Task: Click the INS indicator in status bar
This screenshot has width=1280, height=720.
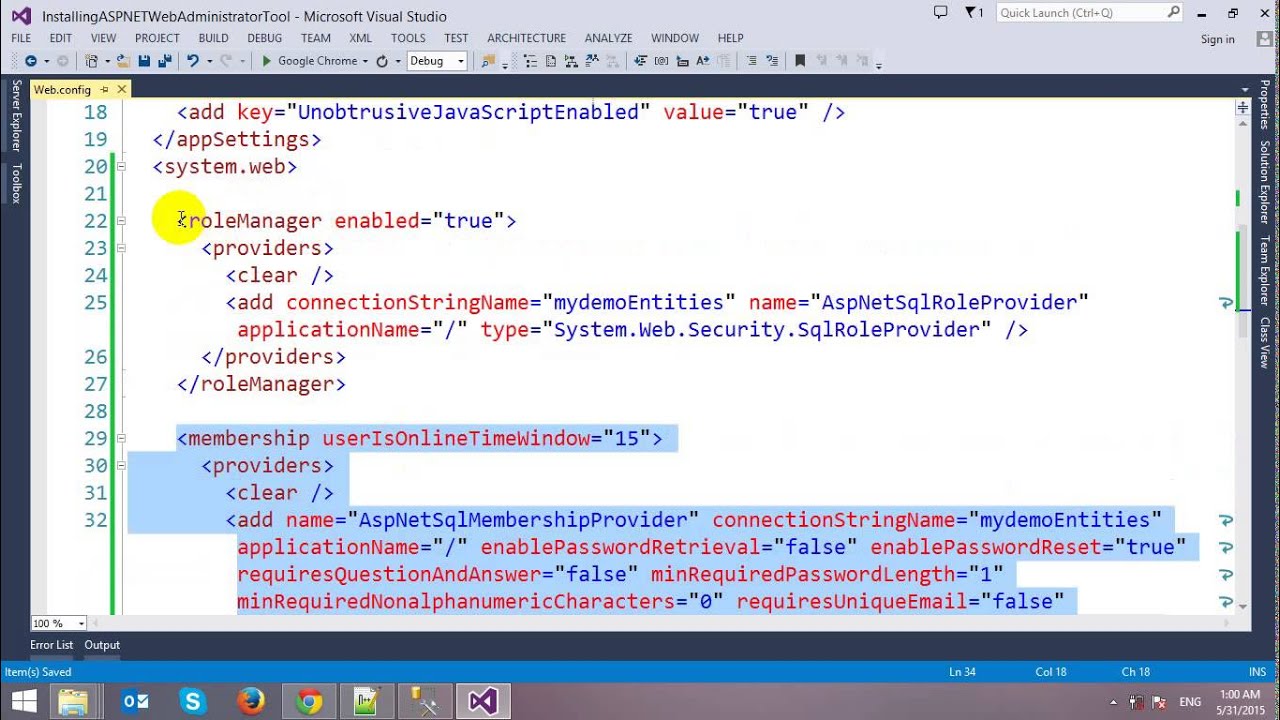Action: point(1257,672)
